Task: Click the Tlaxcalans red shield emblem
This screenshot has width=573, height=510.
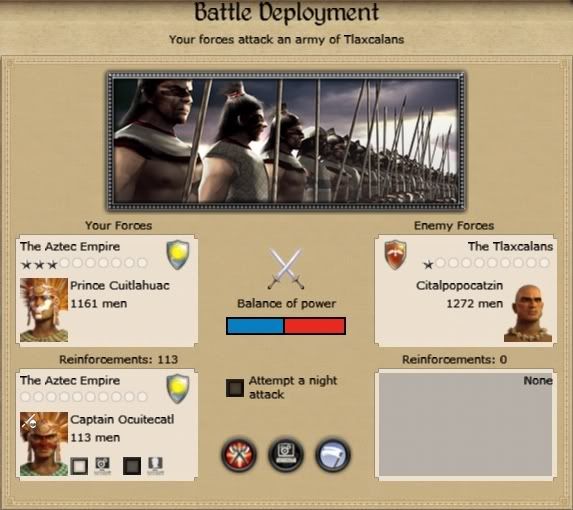Action: click(395, 255)
